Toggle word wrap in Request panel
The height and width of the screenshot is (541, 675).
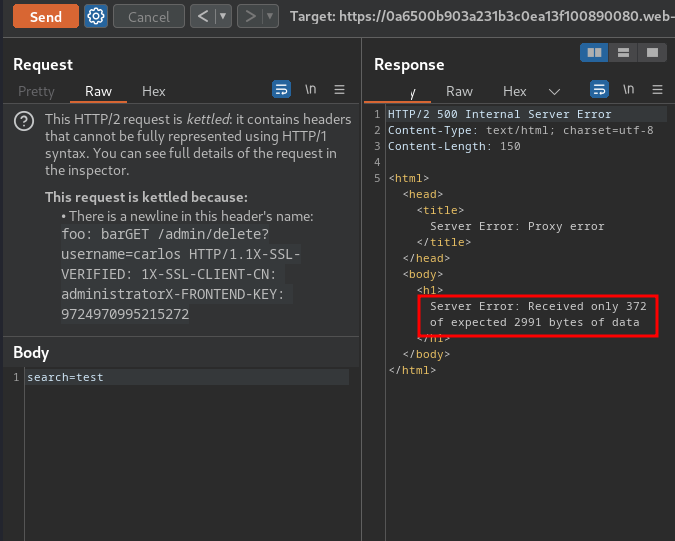coord(282,90)
